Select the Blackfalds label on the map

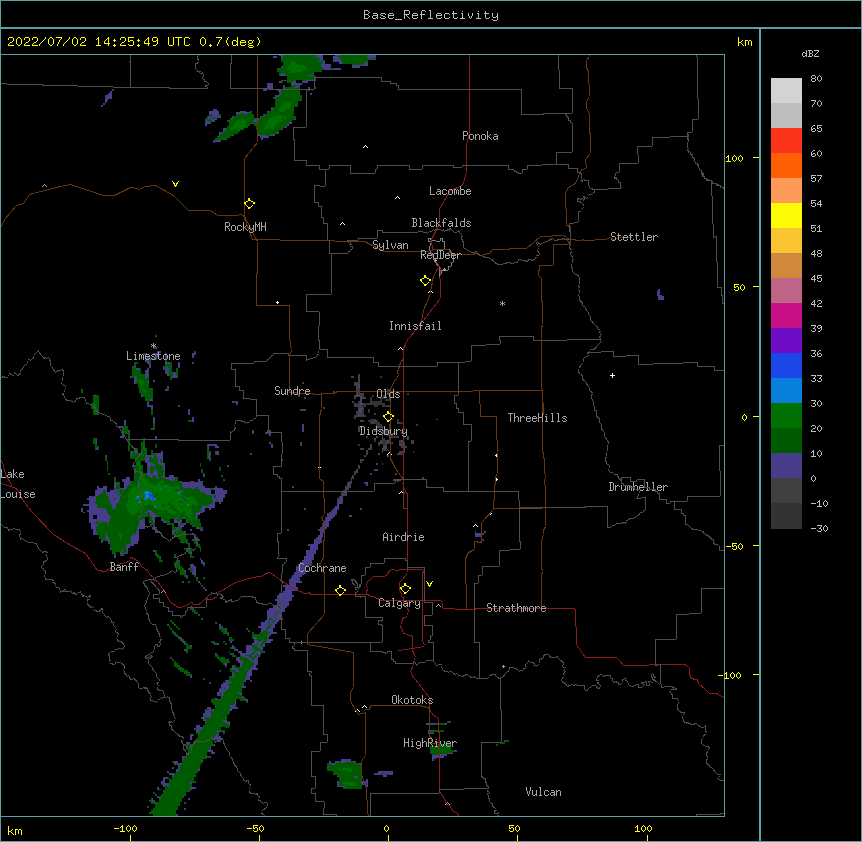(x=441, y=223)
